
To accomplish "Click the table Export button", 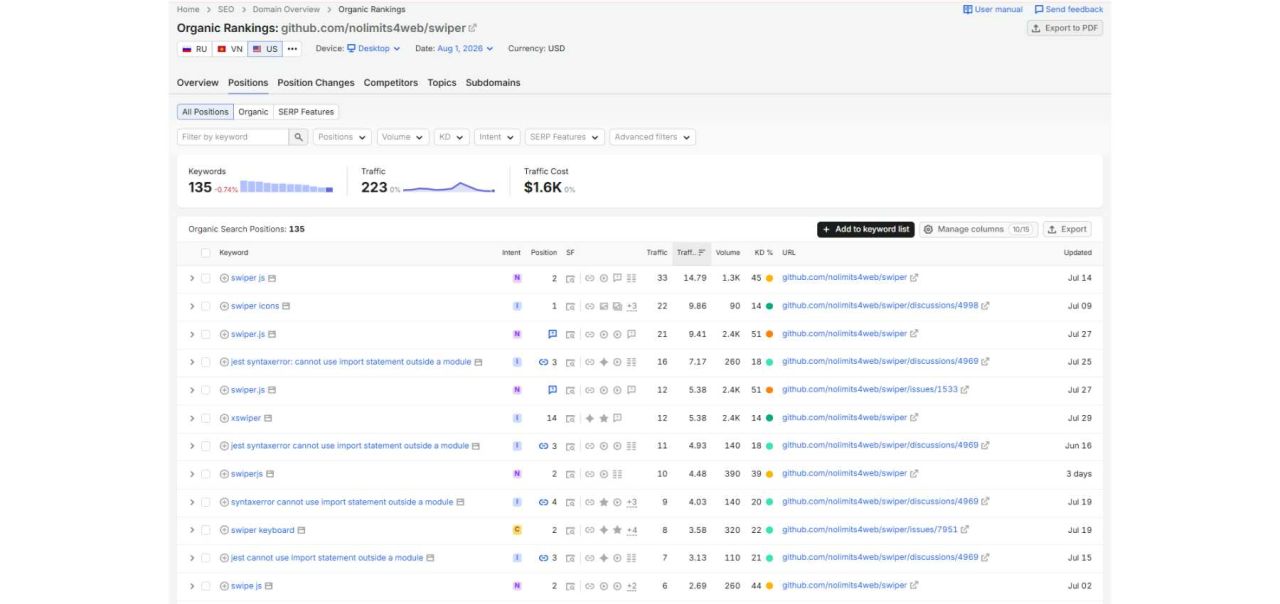I will tap(1067, 229).
